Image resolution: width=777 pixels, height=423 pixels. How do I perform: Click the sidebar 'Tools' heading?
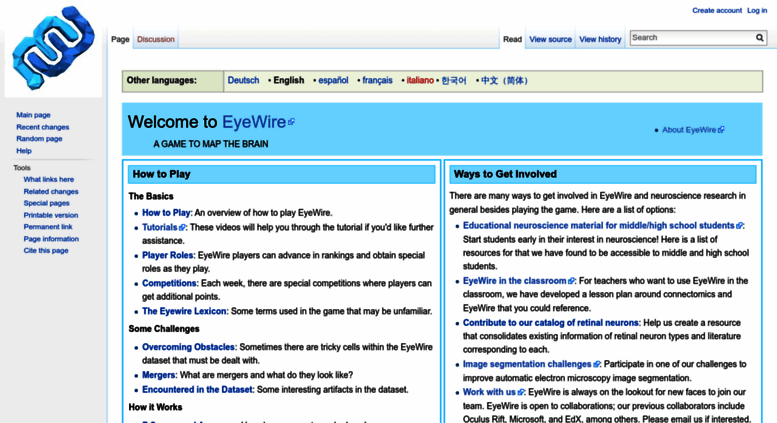22,168
